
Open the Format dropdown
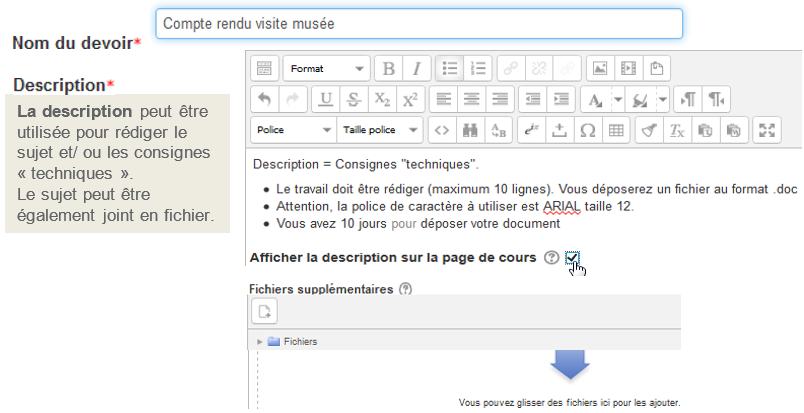326,69
